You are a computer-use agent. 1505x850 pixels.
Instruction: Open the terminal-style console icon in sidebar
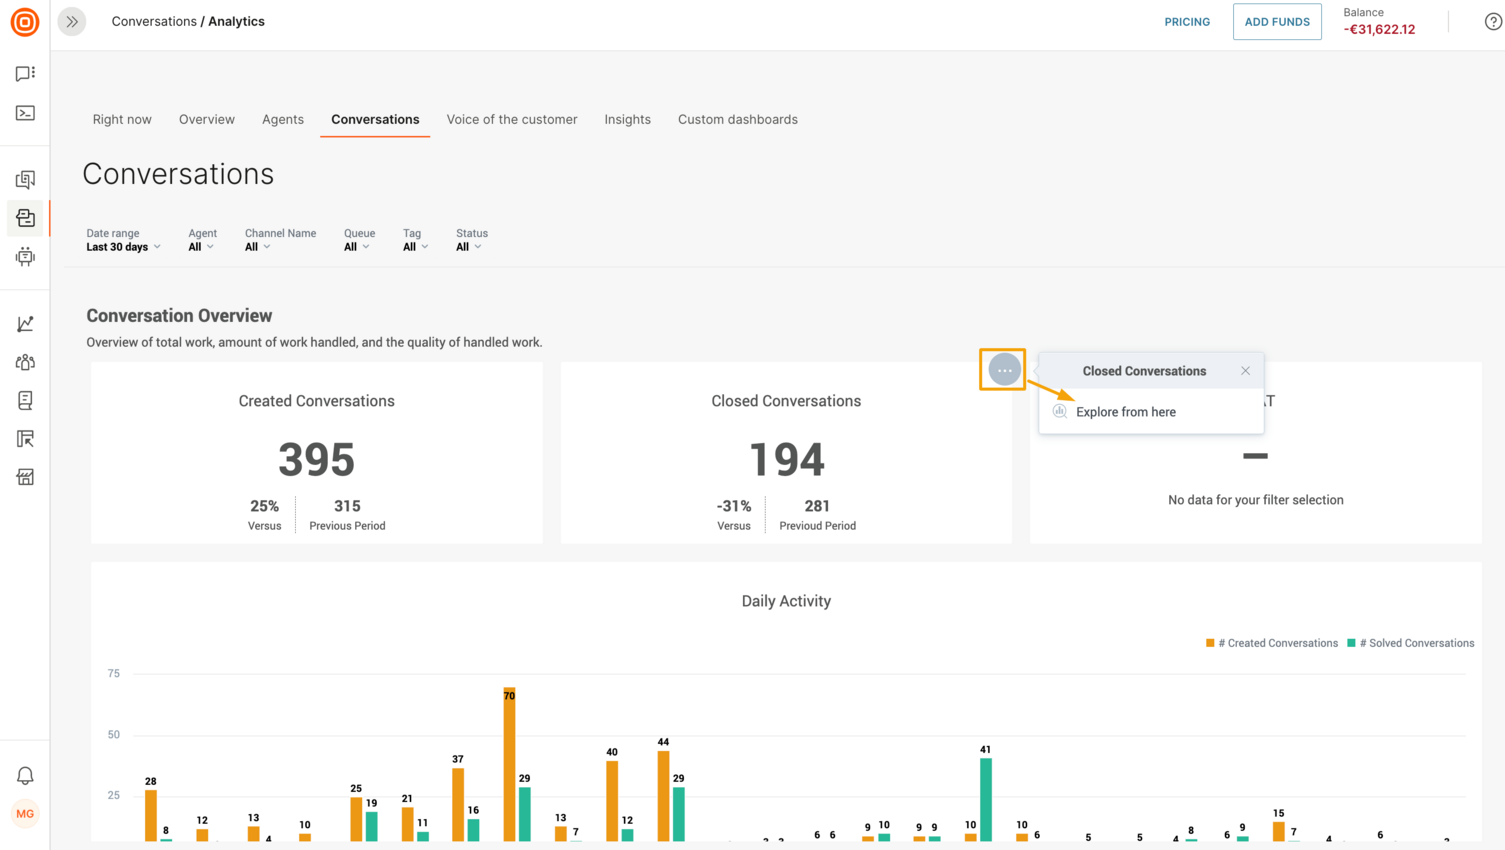(x=24, y=113)
